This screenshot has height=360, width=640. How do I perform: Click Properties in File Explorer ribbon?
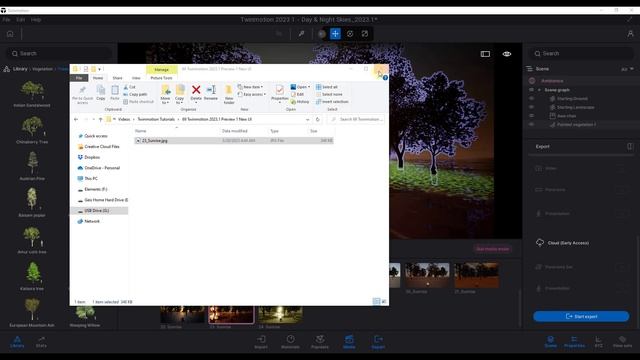pos(280,93)
